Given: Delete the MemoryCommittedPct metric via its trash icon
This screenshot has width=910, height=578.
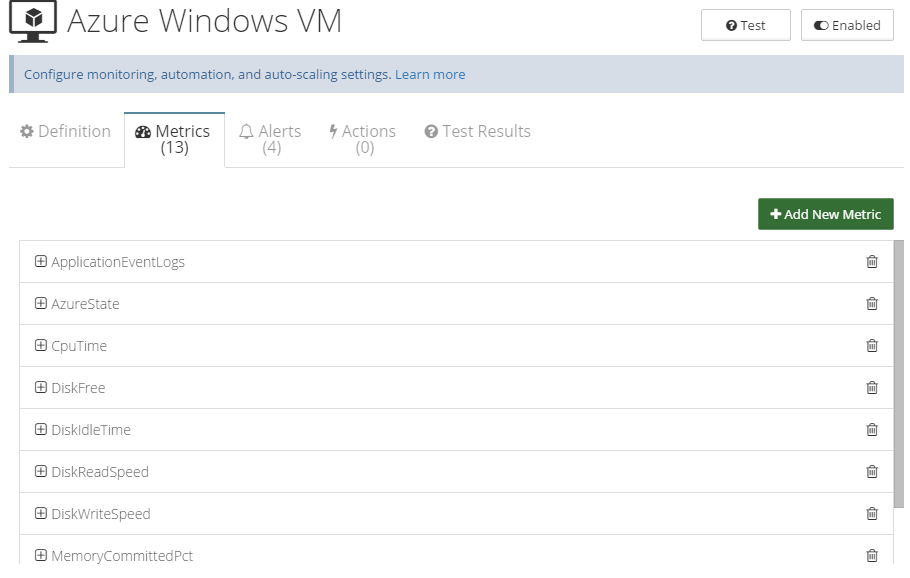Looking at the screenshot, I should [872, 555].
